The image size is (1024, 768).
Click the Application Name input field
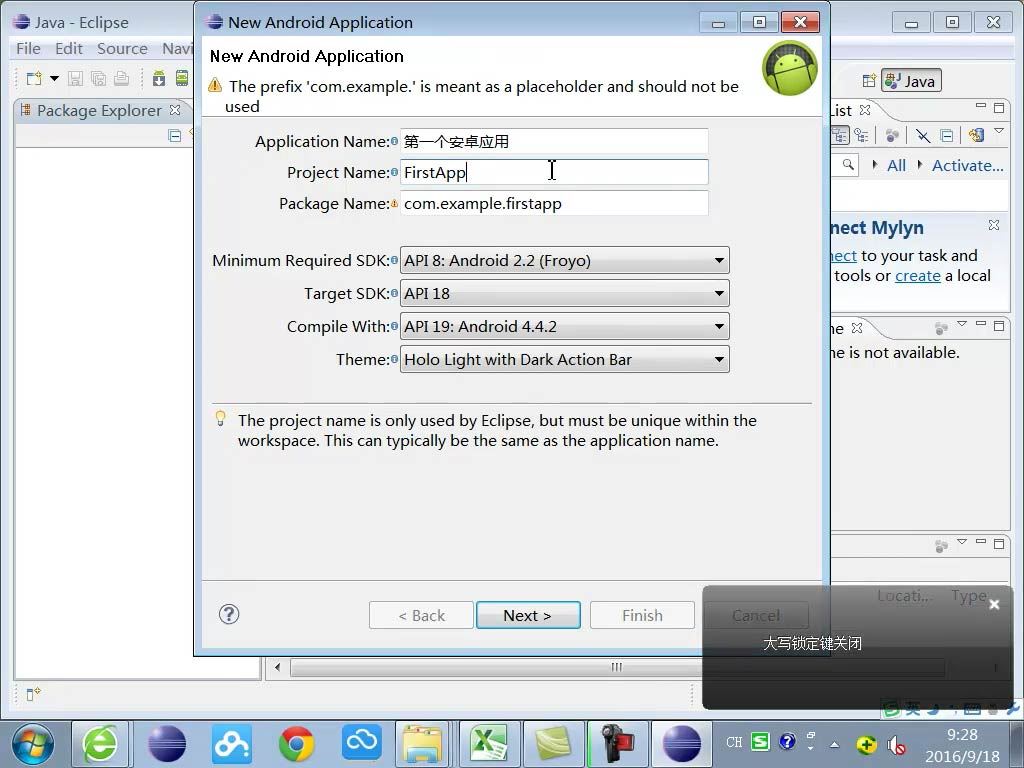pos(554,142)
